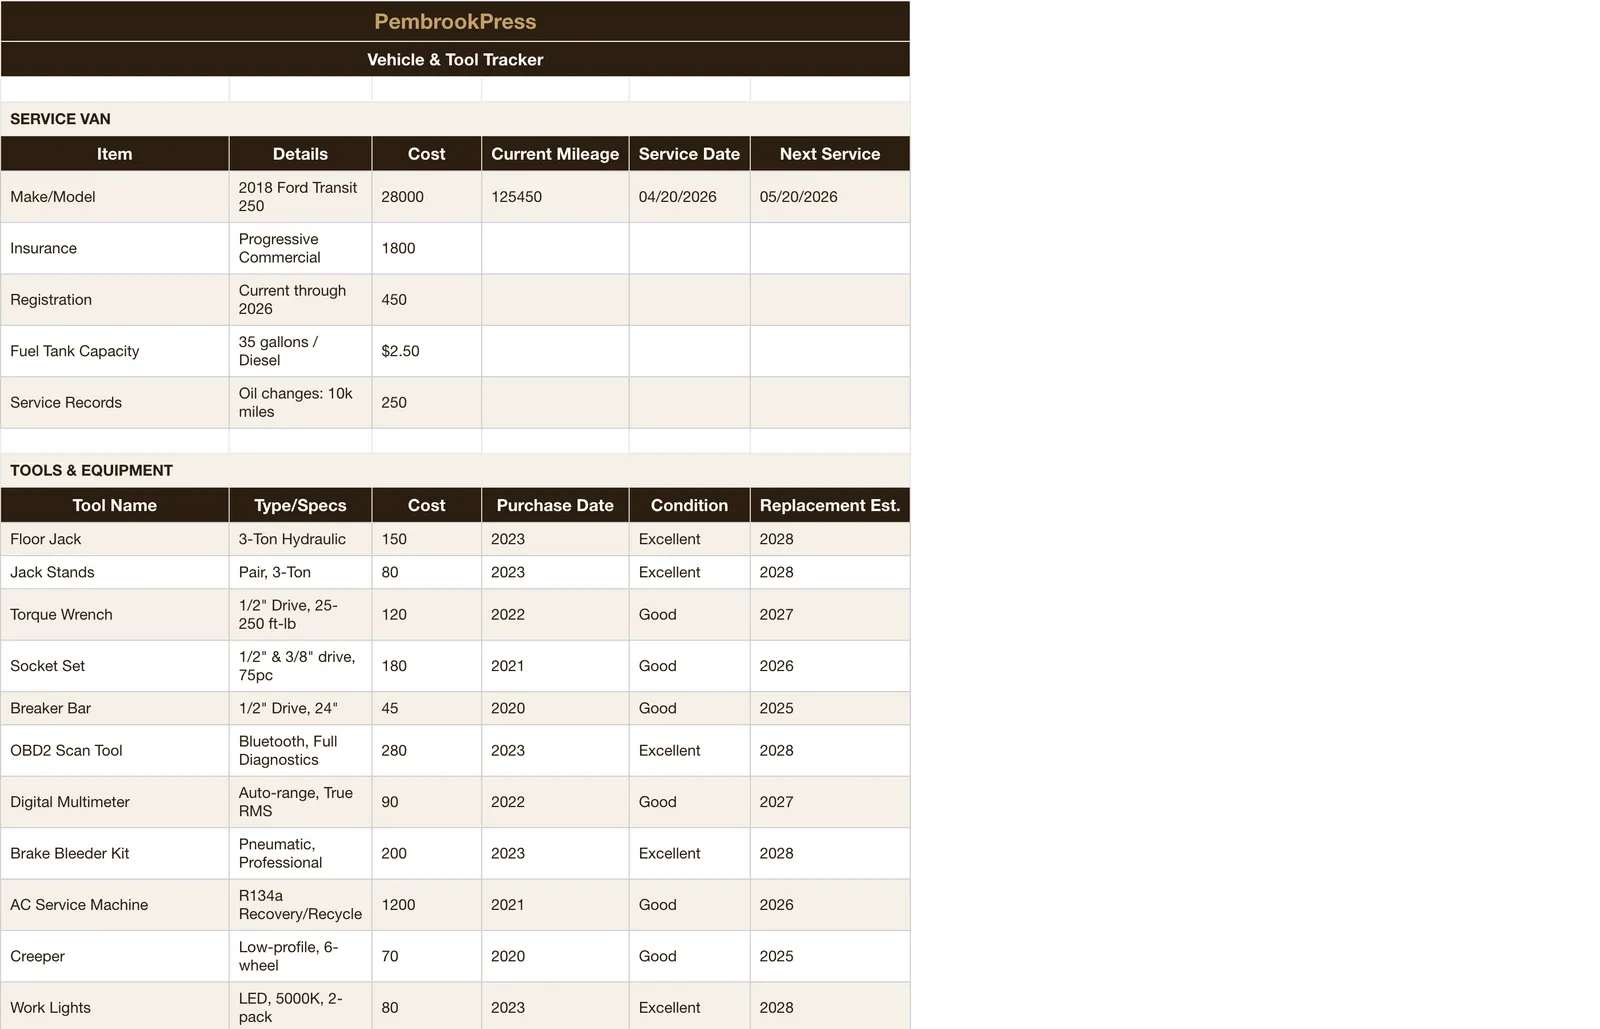The width and height of the screenshot is (1600, 1029).
Task: Click the Socket Set cost 180 cell
Action: (x=427, y=666)
